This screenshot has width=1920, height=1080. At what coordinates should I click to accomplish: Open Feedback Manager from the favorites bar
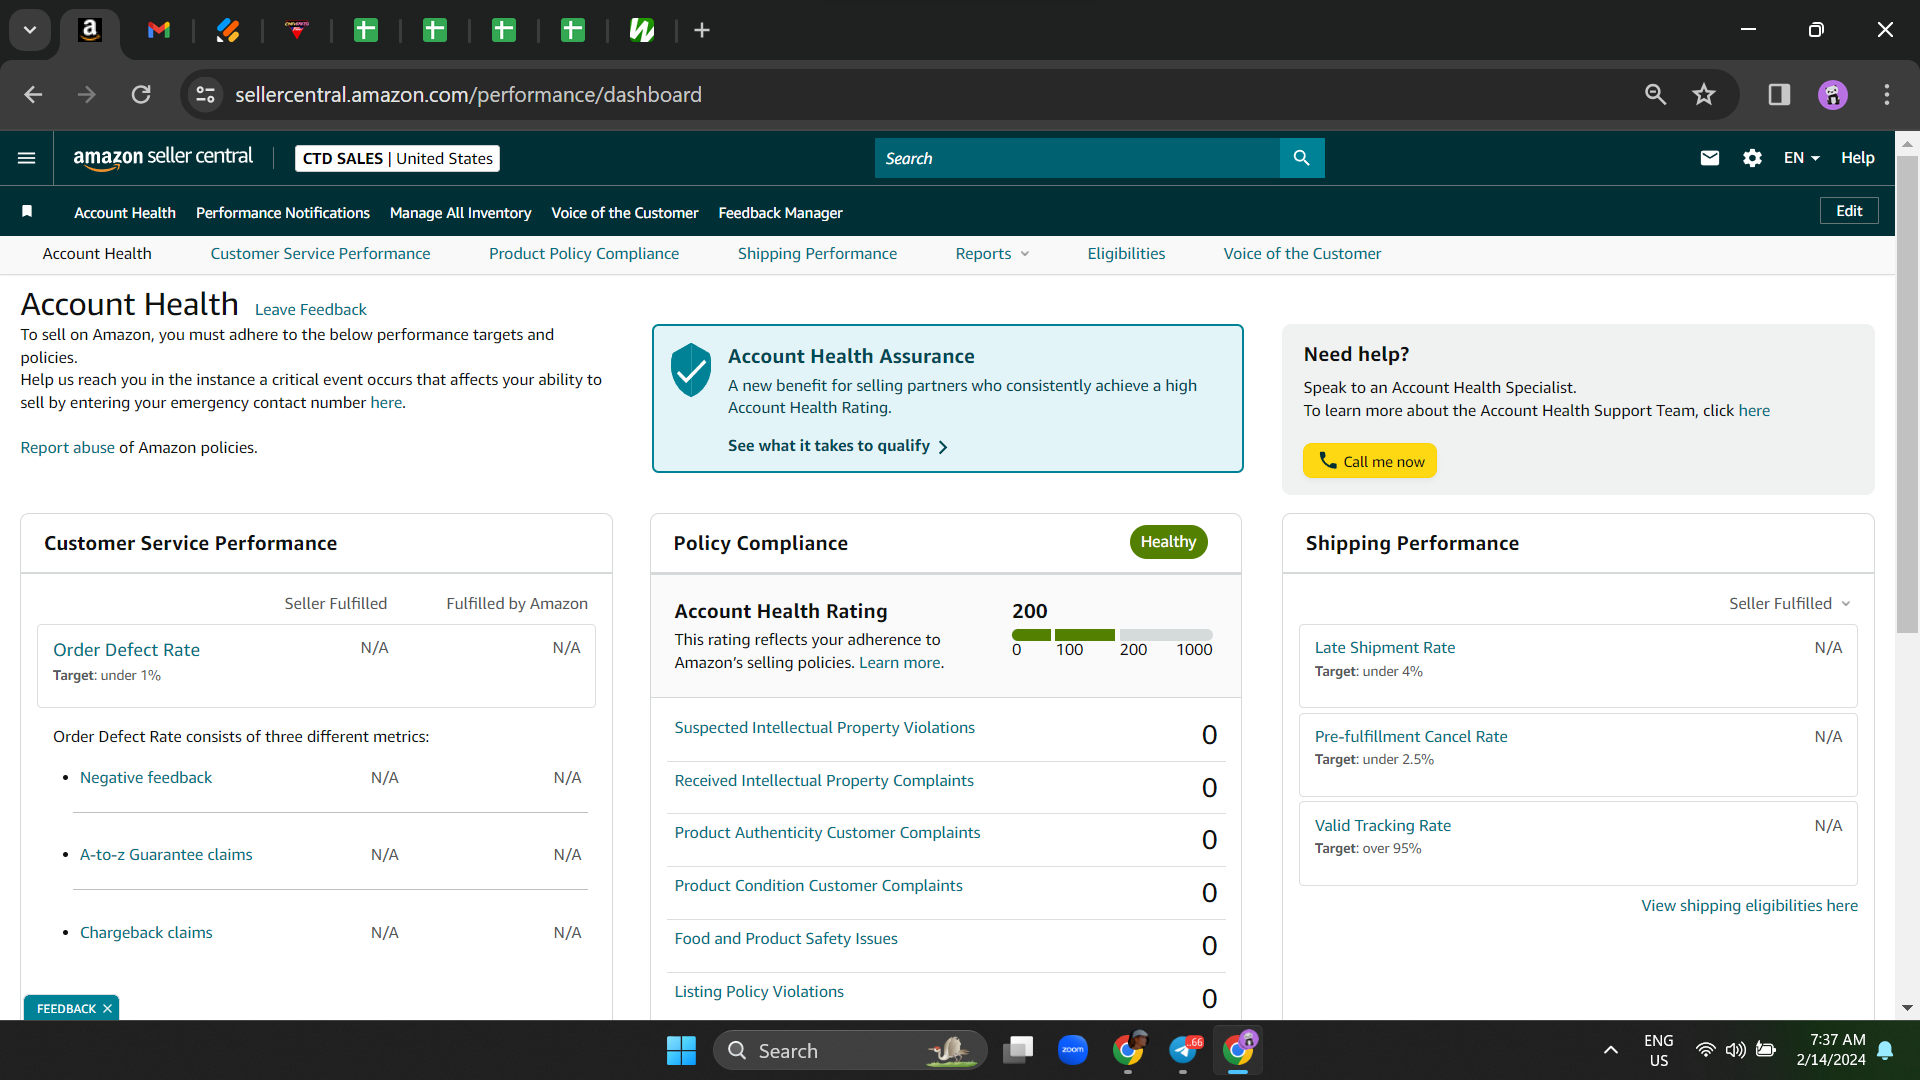(x=780, y=213)
